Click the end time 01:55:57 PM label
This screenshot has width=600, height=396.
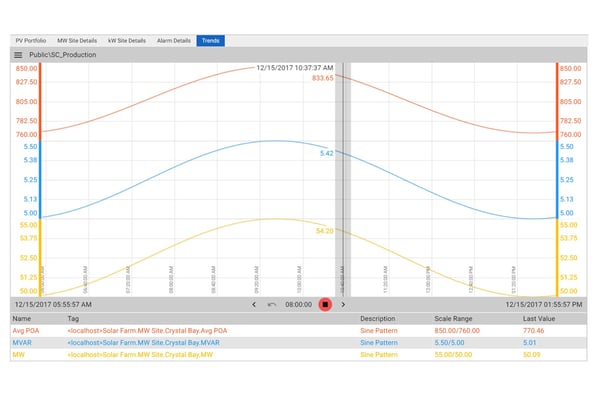coord(544,305)
